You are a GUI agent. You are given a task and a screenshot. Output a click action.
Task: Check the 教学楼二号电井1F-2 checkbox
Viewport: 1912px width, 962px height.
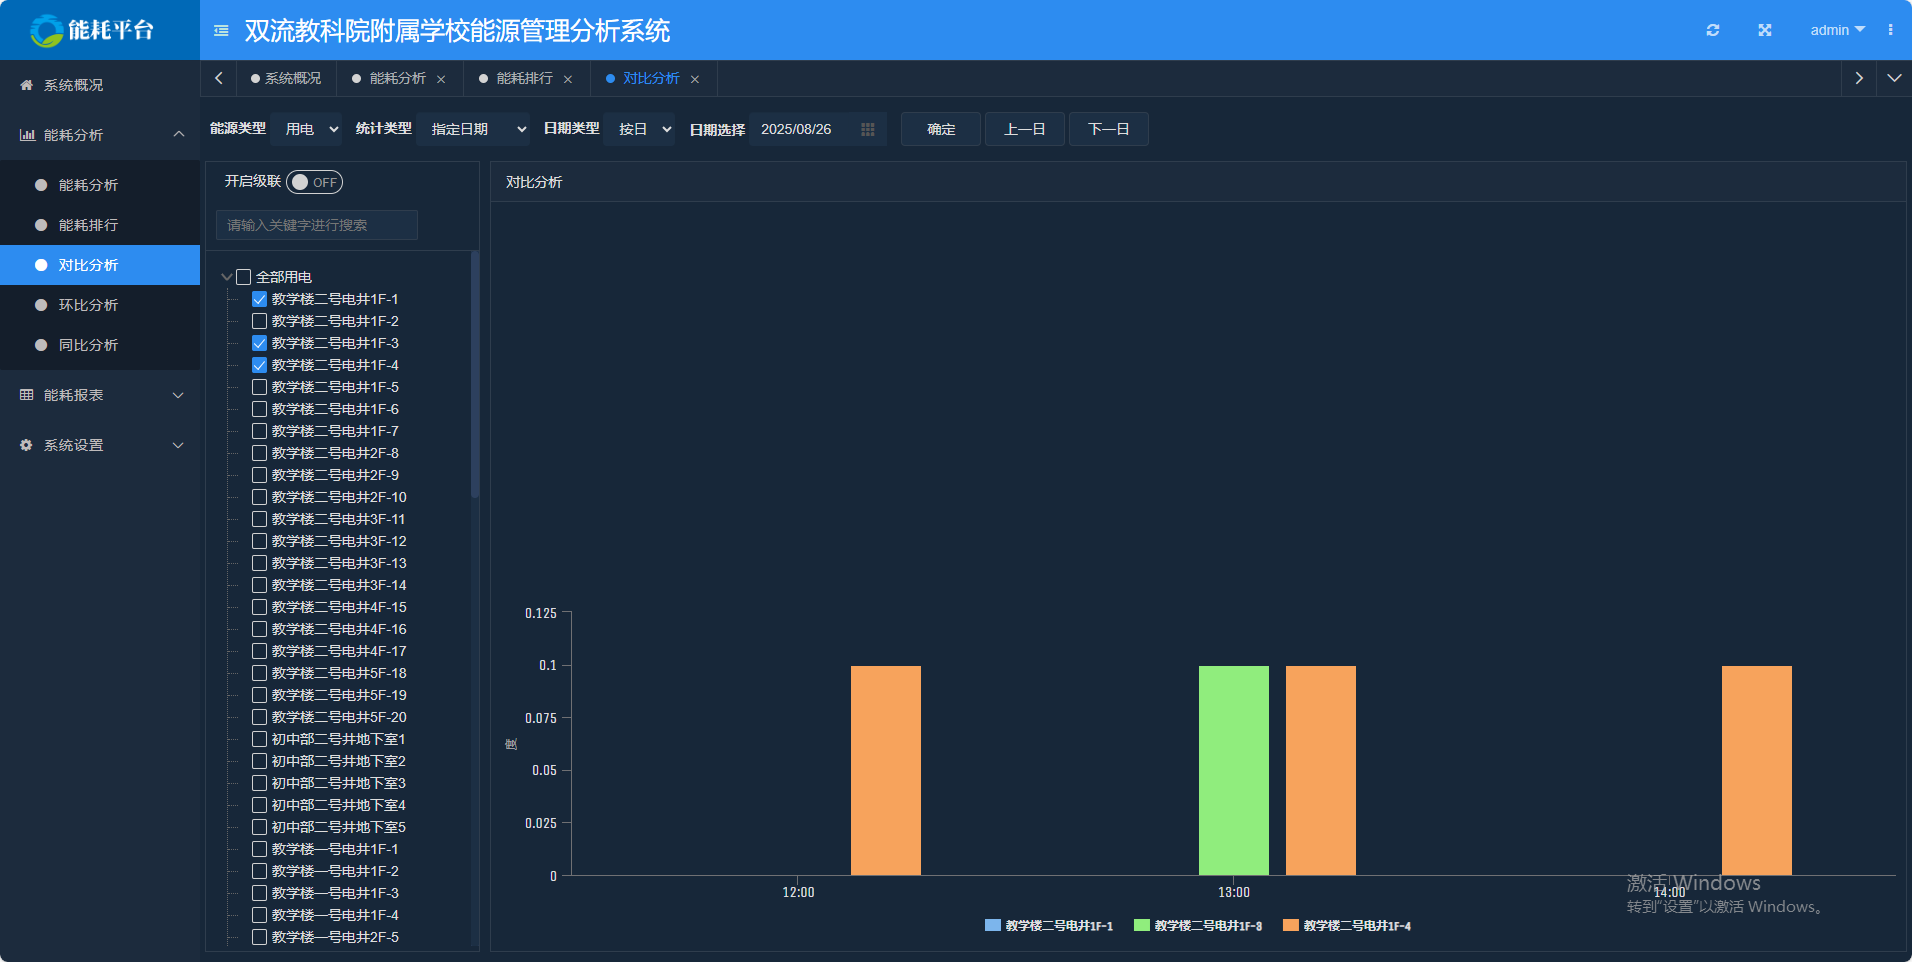pyautogui.click(x=259, y=321)
